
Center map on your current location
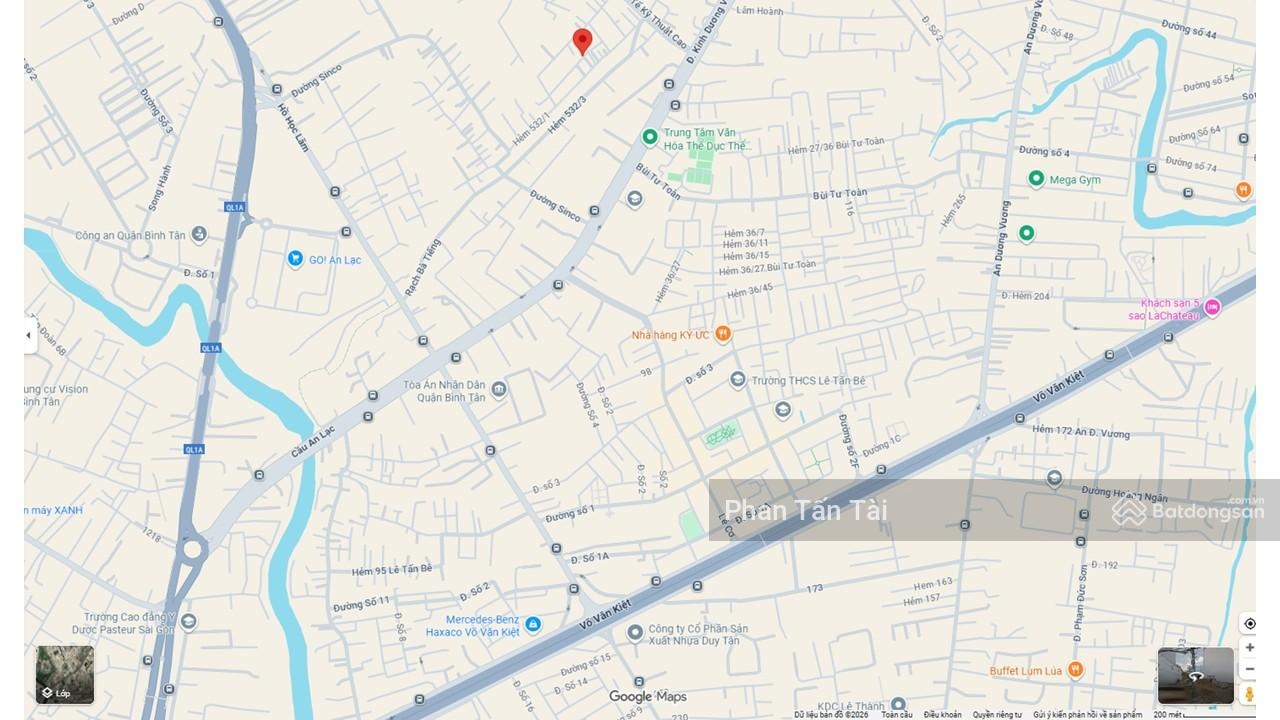point(1249,623)
